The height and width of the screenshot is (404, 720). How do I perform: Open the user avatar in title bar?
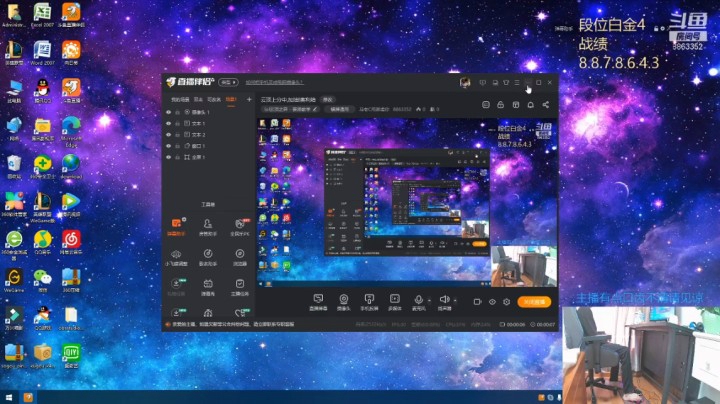point(465,82)
